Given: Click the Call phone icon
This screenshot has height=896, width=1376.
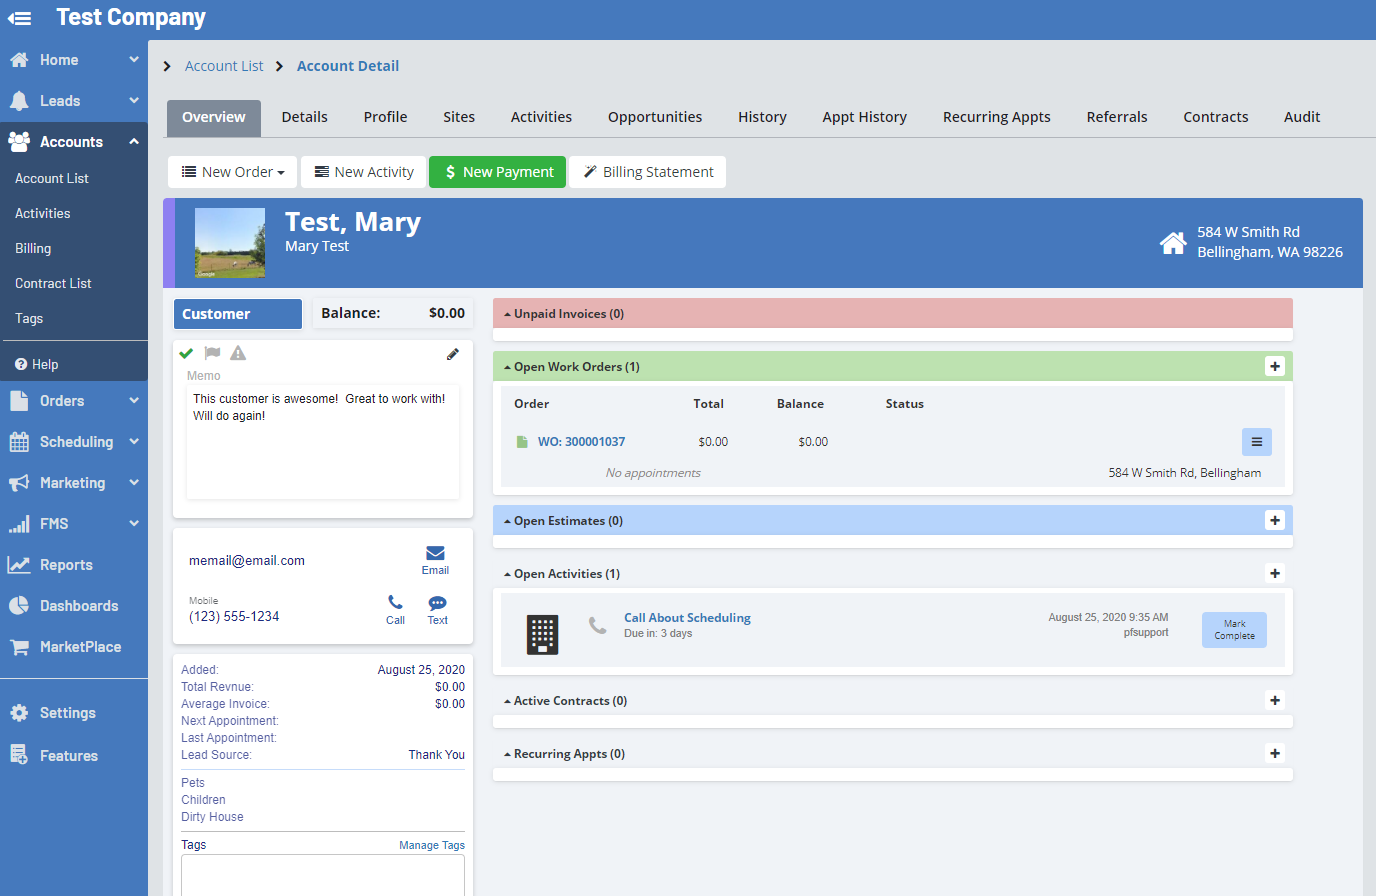Looking at the screenshot, I should pos(395,603).
